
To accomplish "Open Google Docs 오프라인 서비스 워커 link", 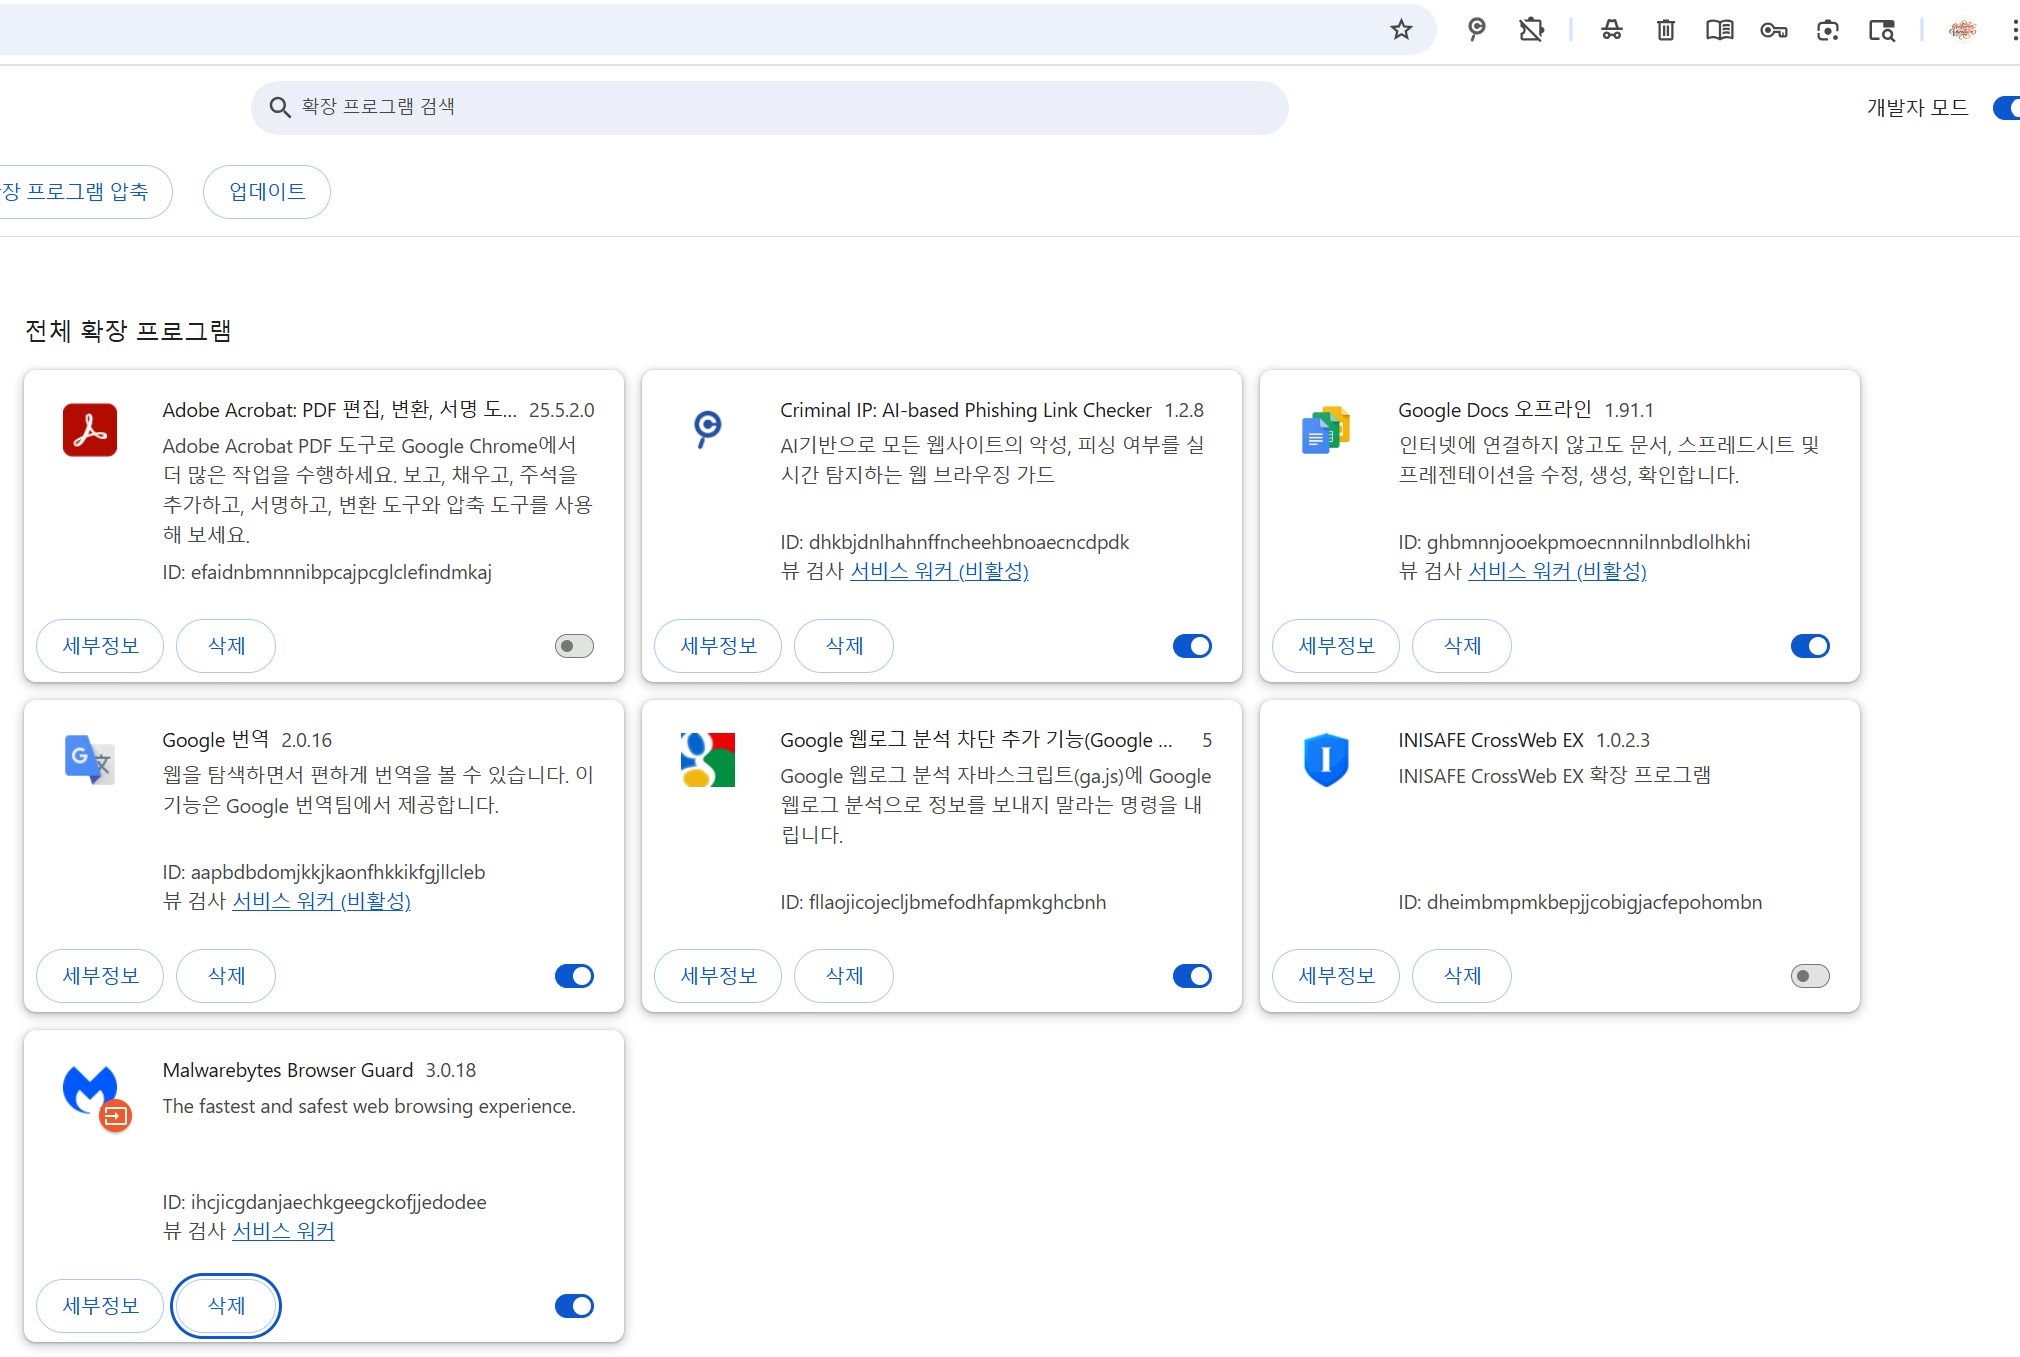I will click(x=1557, y=571).
